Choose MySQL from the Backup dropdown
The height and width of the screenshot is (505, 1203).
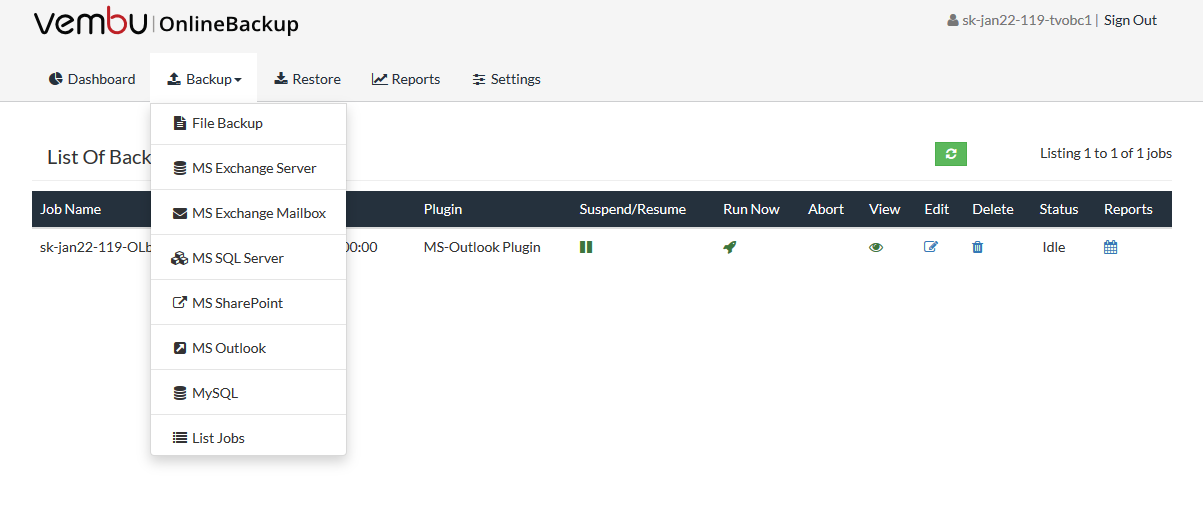point(248,393)
